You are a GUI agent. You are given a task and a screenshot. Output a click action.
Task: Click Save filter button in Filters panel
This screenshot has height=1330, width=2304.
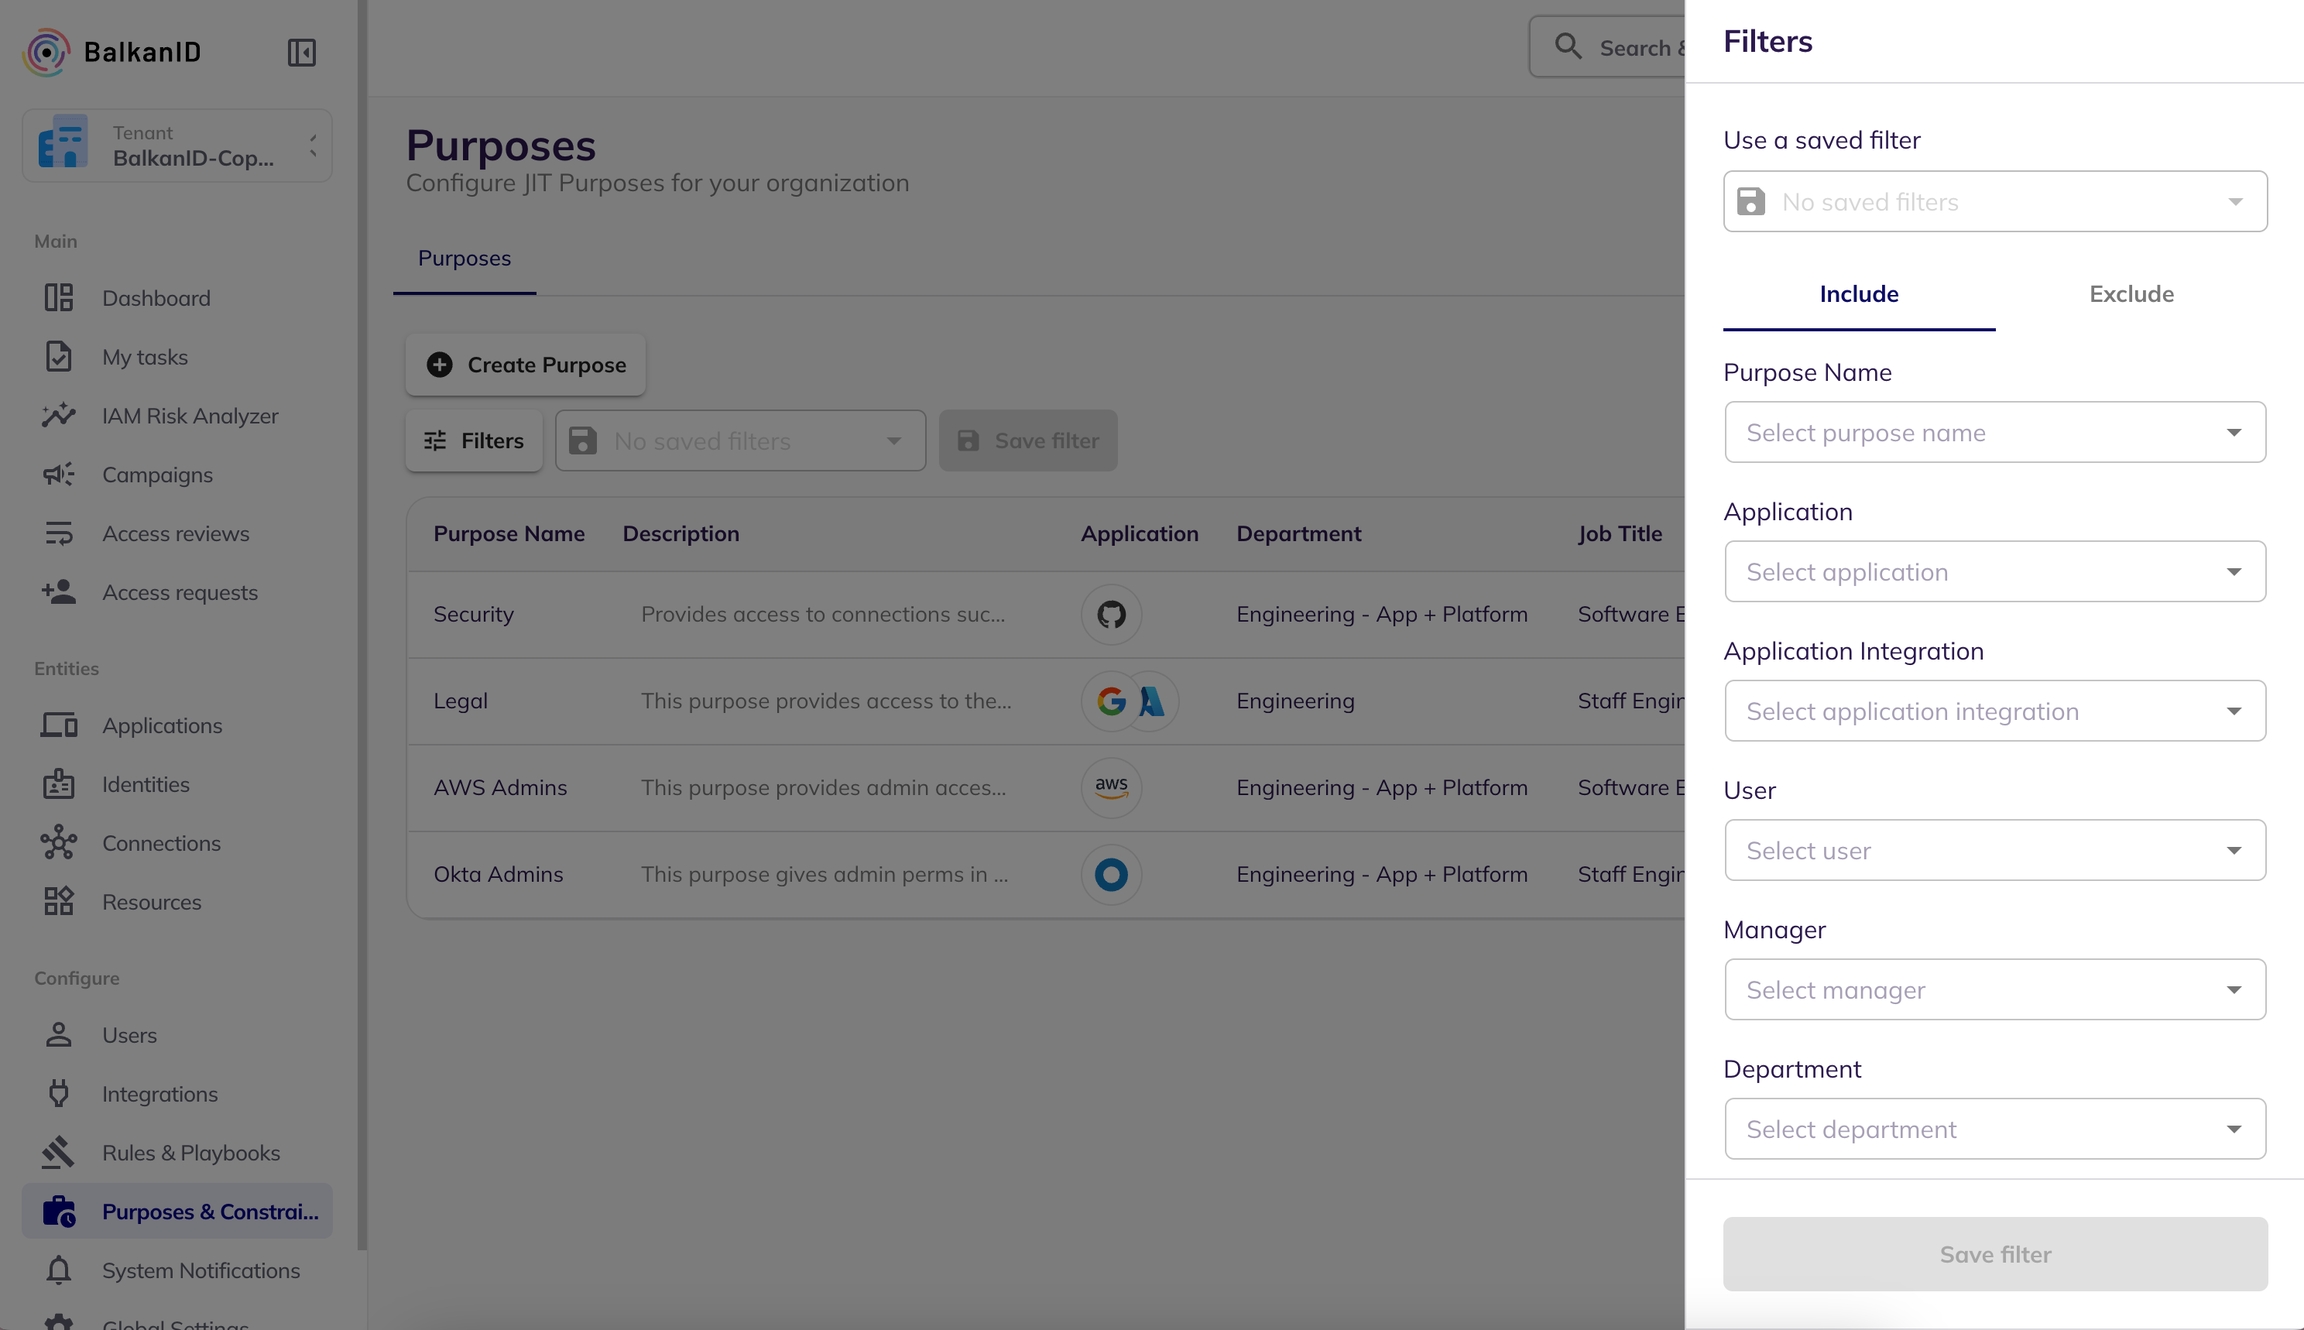1994,1254
